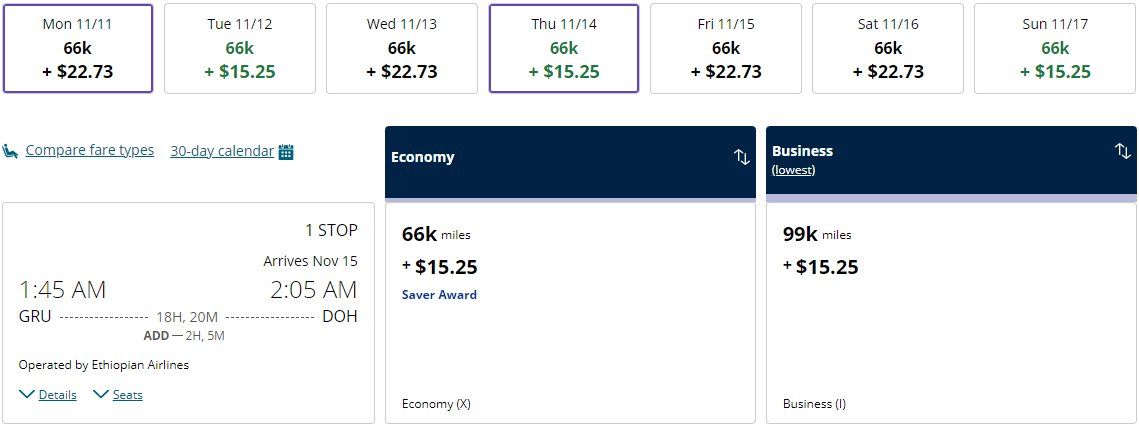Select the 66k miles Economy Saver Award fare
Image resolution: width=1139 pixels, height=426 pixels.
(570, 313)
